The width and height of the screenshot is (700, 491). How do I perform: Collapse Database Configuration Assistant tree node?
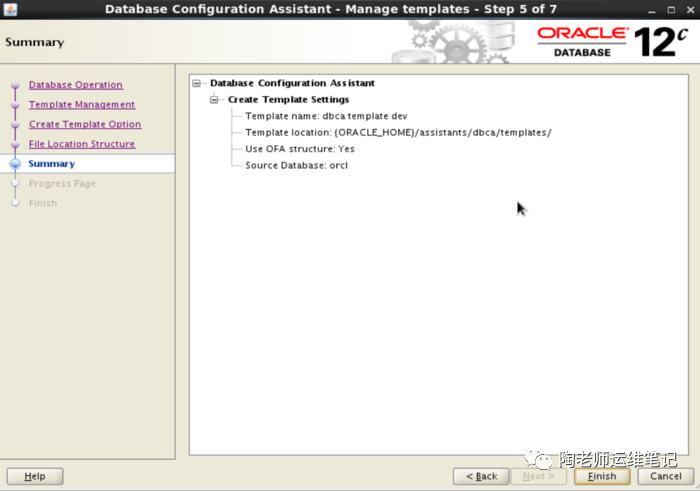(x=196, y=83)
